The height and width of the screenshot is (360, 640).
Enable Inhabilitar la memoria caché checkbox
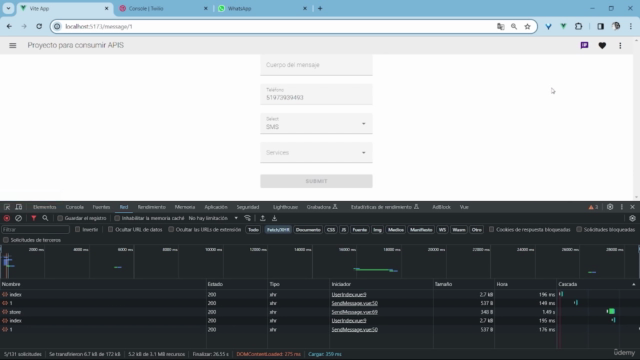coord(117,218)
